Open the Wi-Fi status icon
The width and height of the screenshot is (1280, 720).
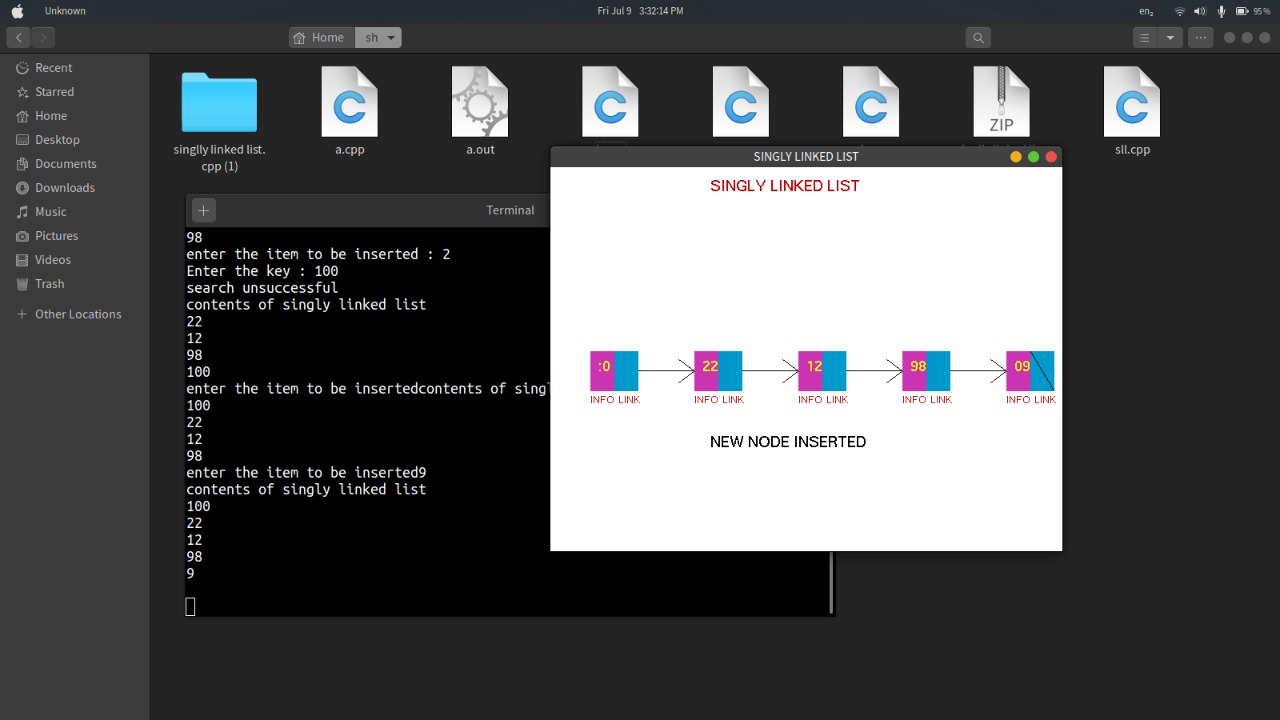point(1180,11)
